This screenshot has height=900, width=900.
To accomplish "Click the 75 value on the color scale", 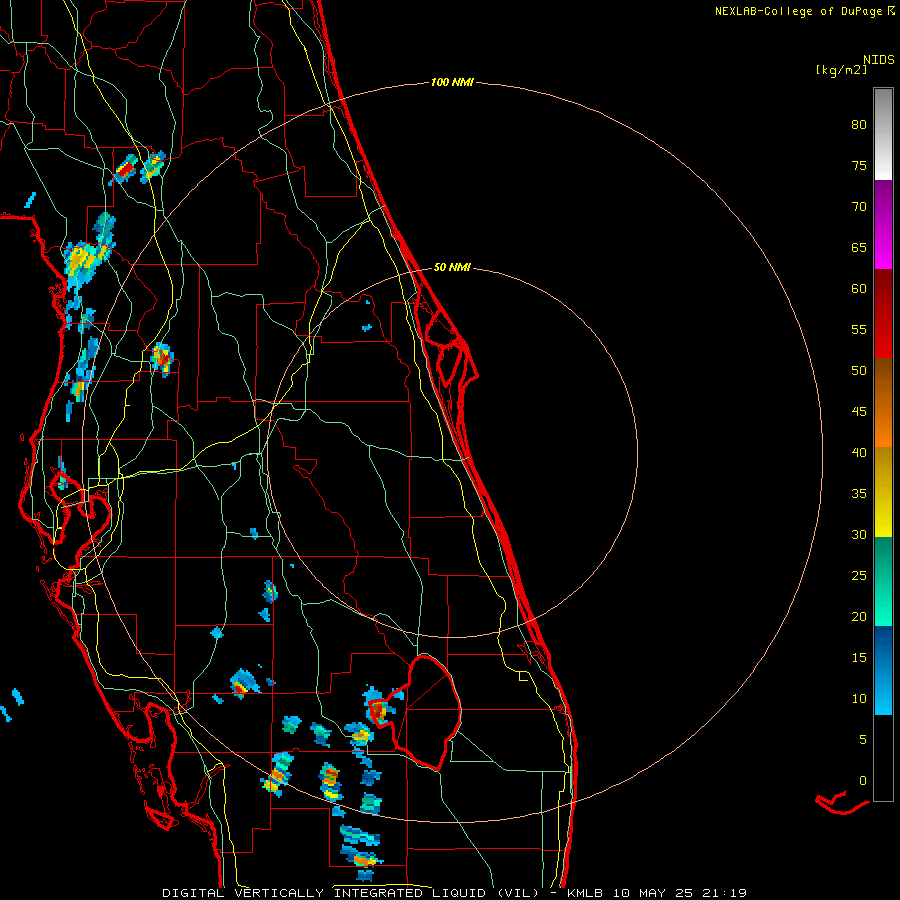I will (x=859, y=166).
